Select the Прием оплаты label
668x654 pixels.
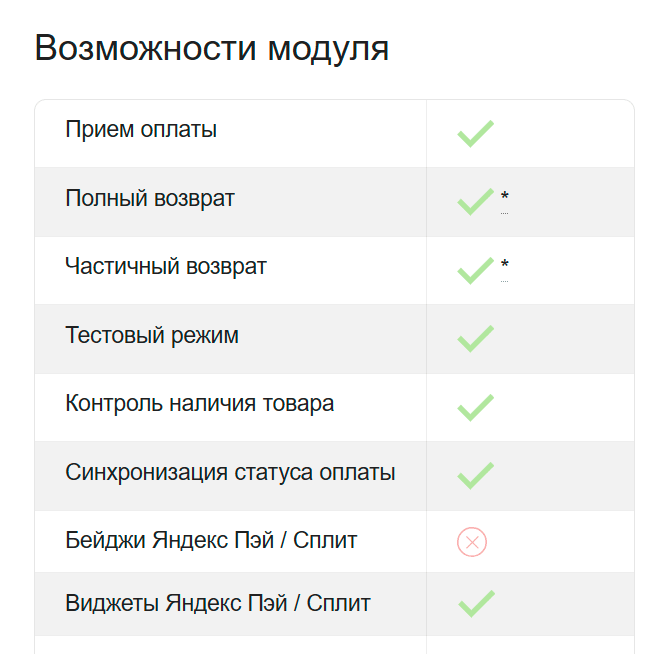(x=141, y=129)
